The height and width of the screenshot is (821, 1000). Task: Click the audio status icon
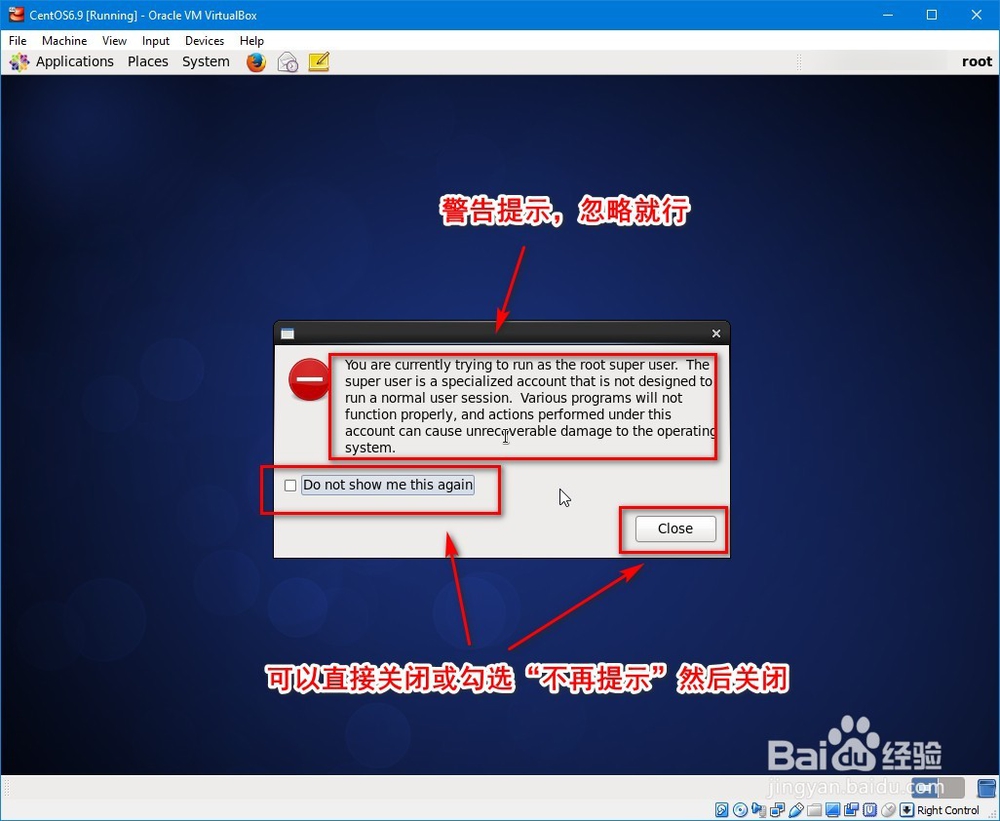(759, 810)
